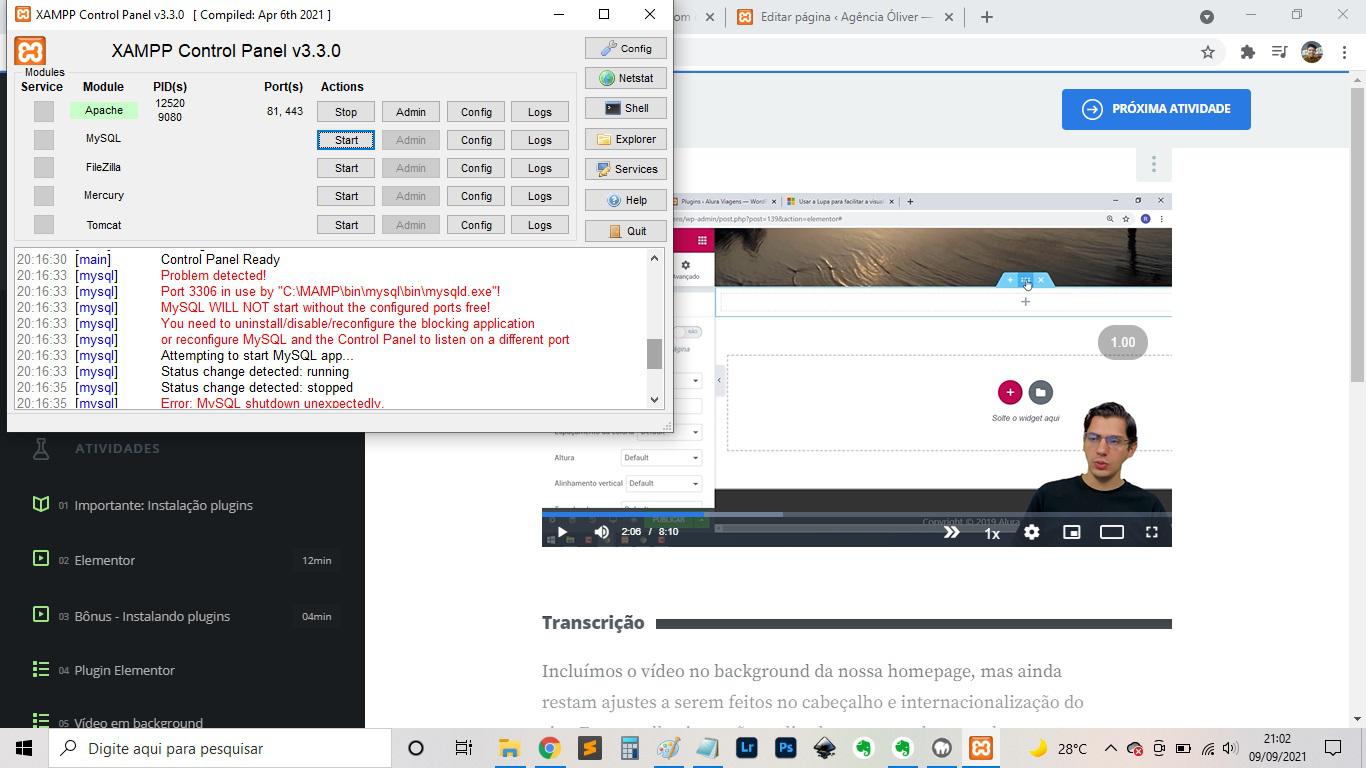Show hidden system tray icons
This screenshot has height=768, width=1366.
1111,748
